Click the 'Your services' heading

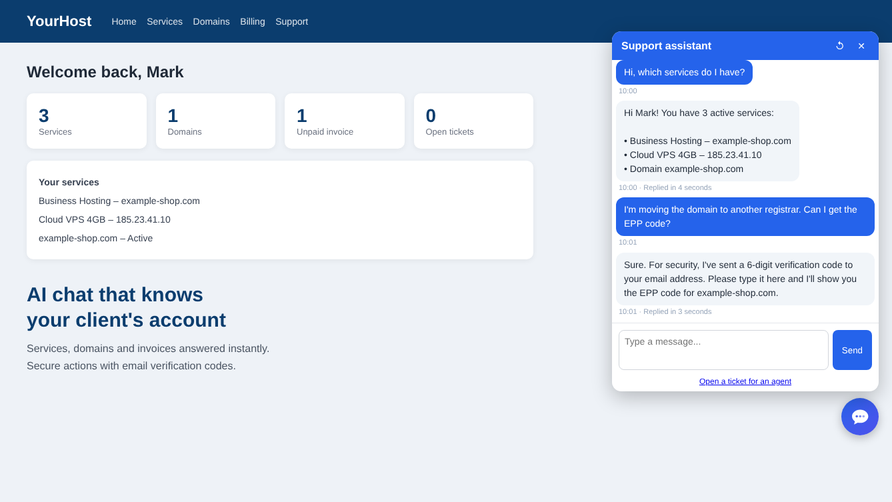(x=69, y=182)
